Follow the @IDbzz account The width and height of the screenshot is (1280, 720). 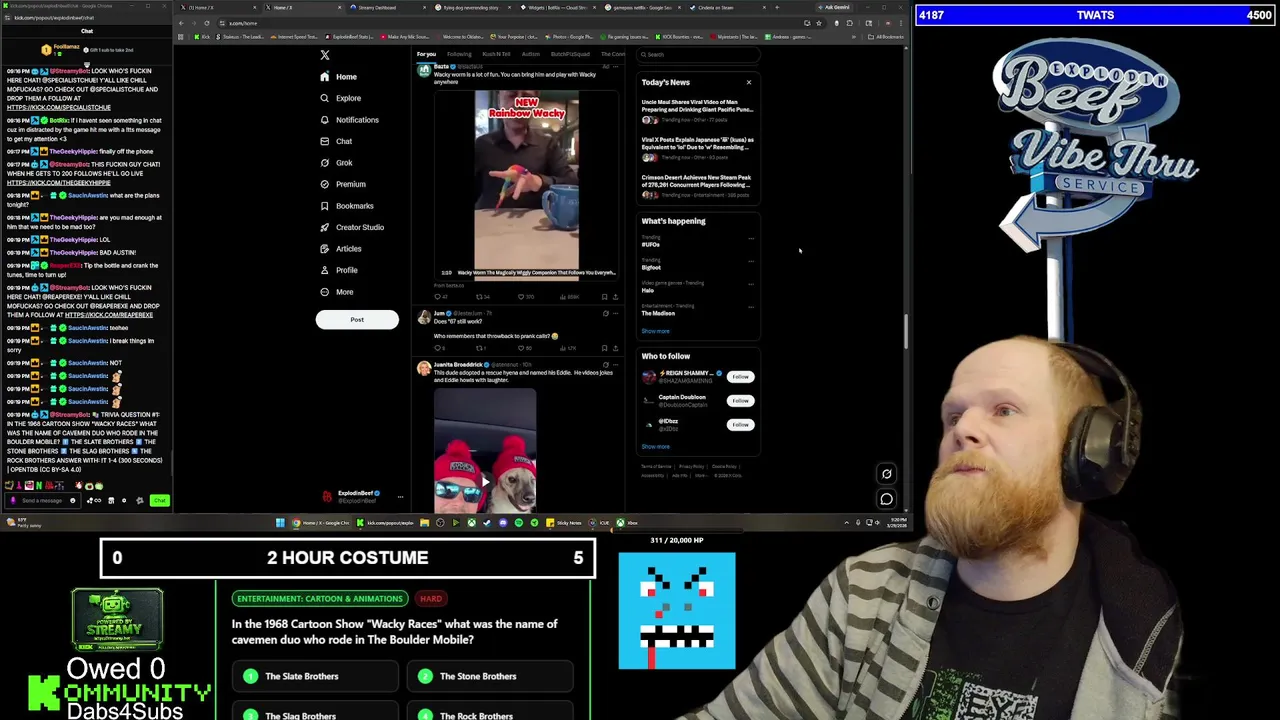740,425
